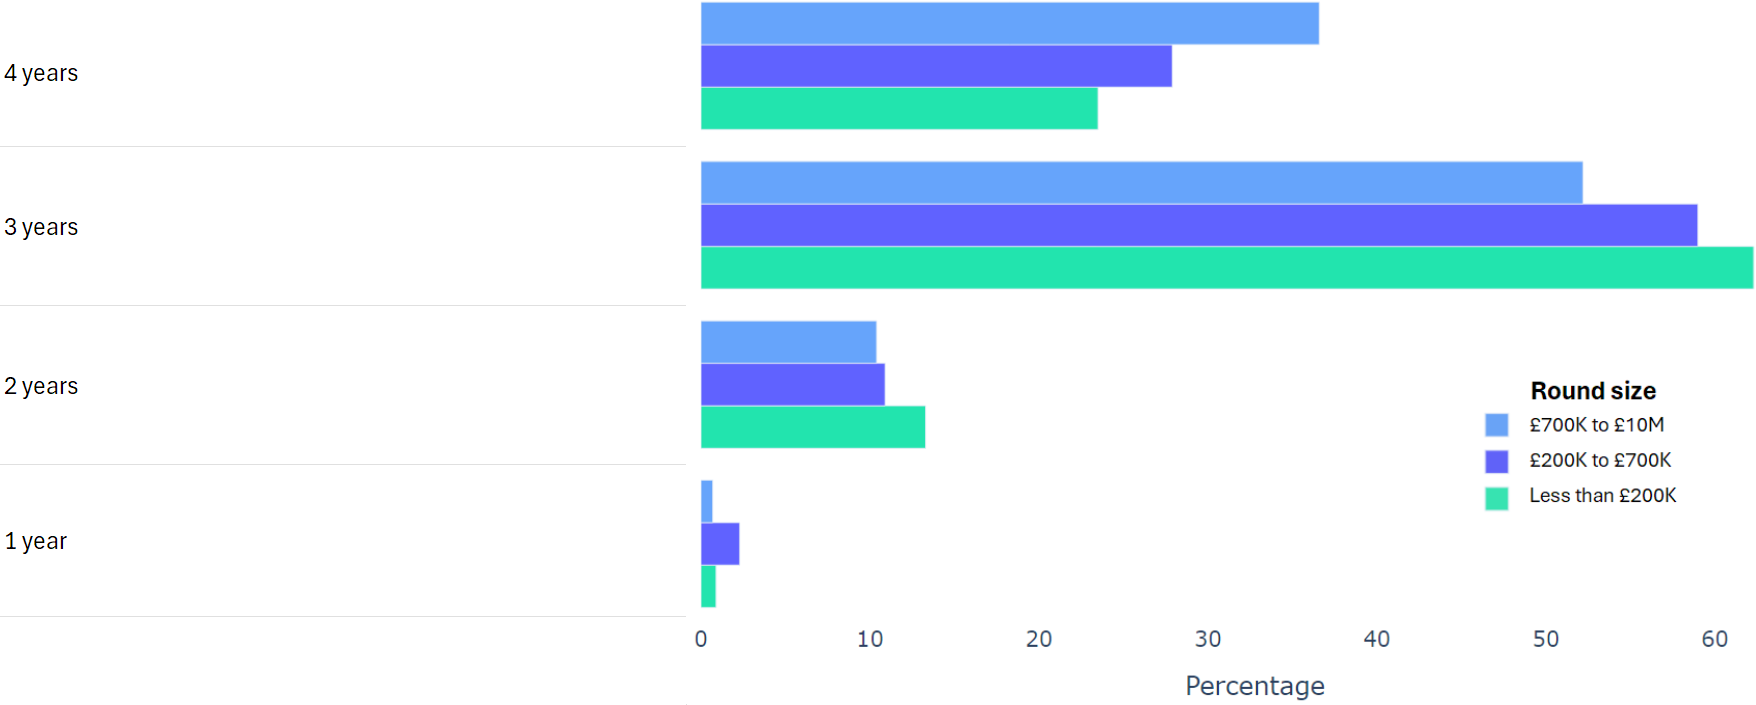
Task: Click the '1 year' axis label
Action: pyautogui.click(x=36, y=541)
